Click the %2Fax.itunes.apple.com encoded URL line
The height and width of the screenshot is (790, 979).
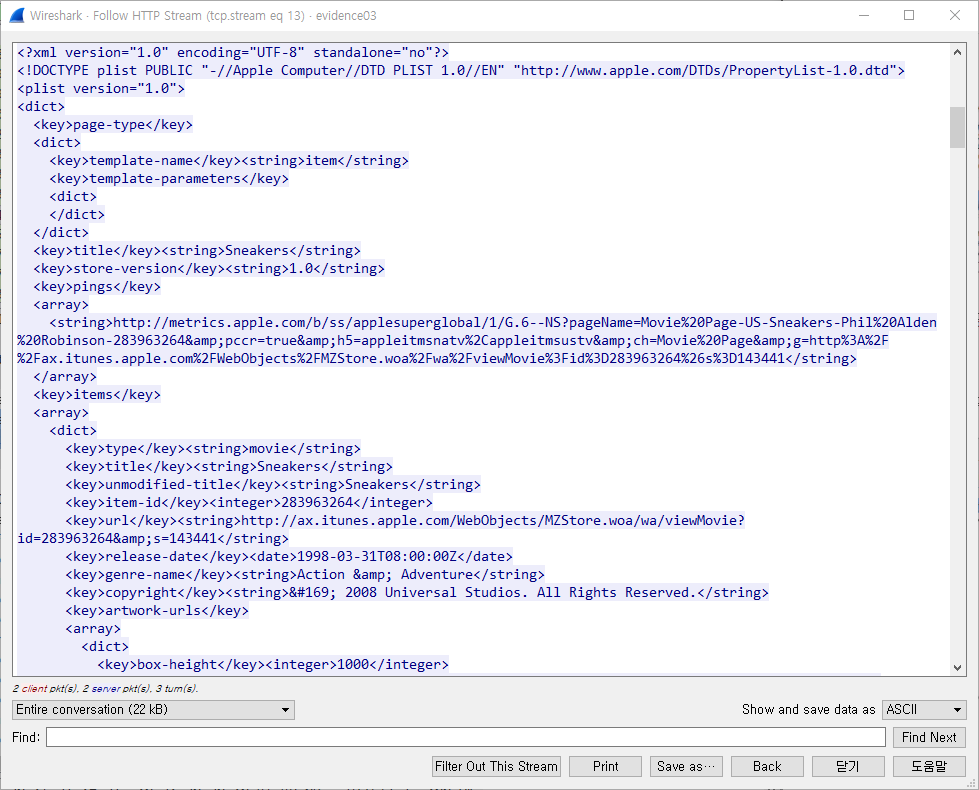tap(437, 358)
